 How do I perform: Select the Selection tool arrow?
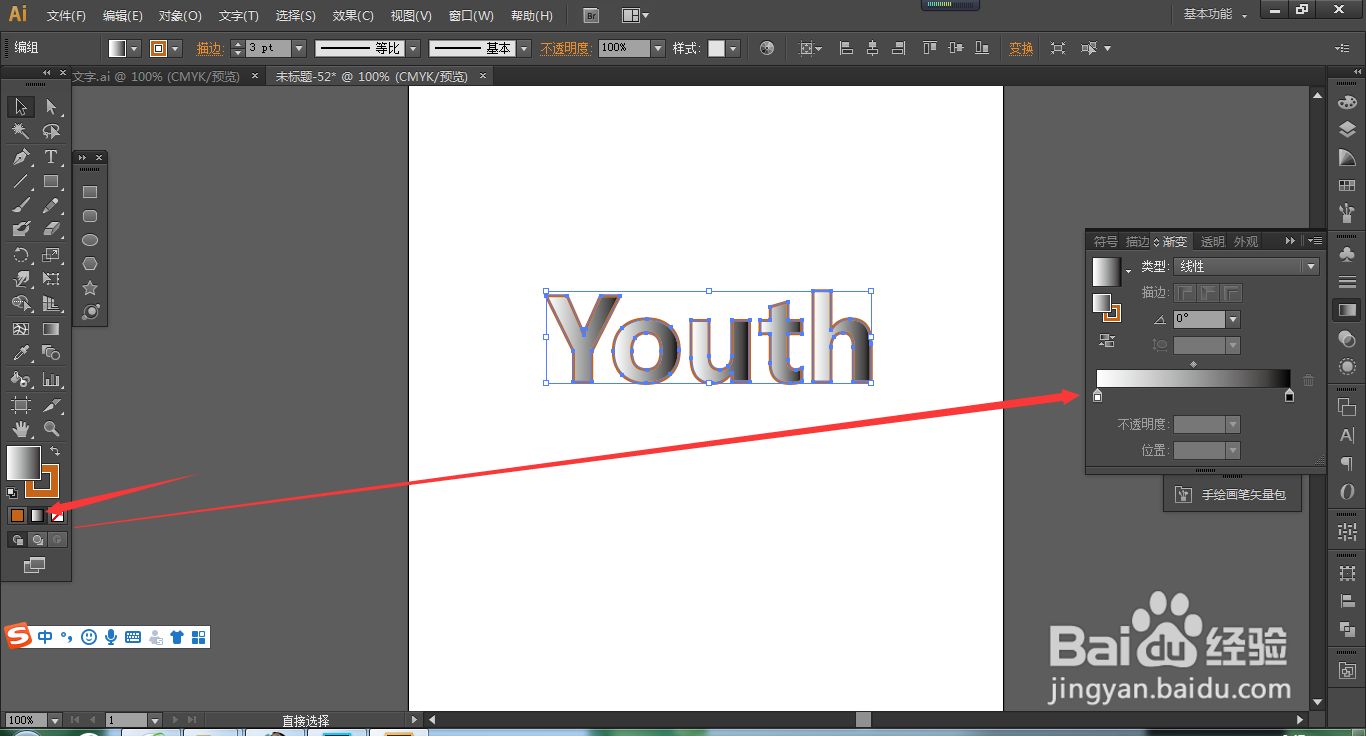[21, 107]
